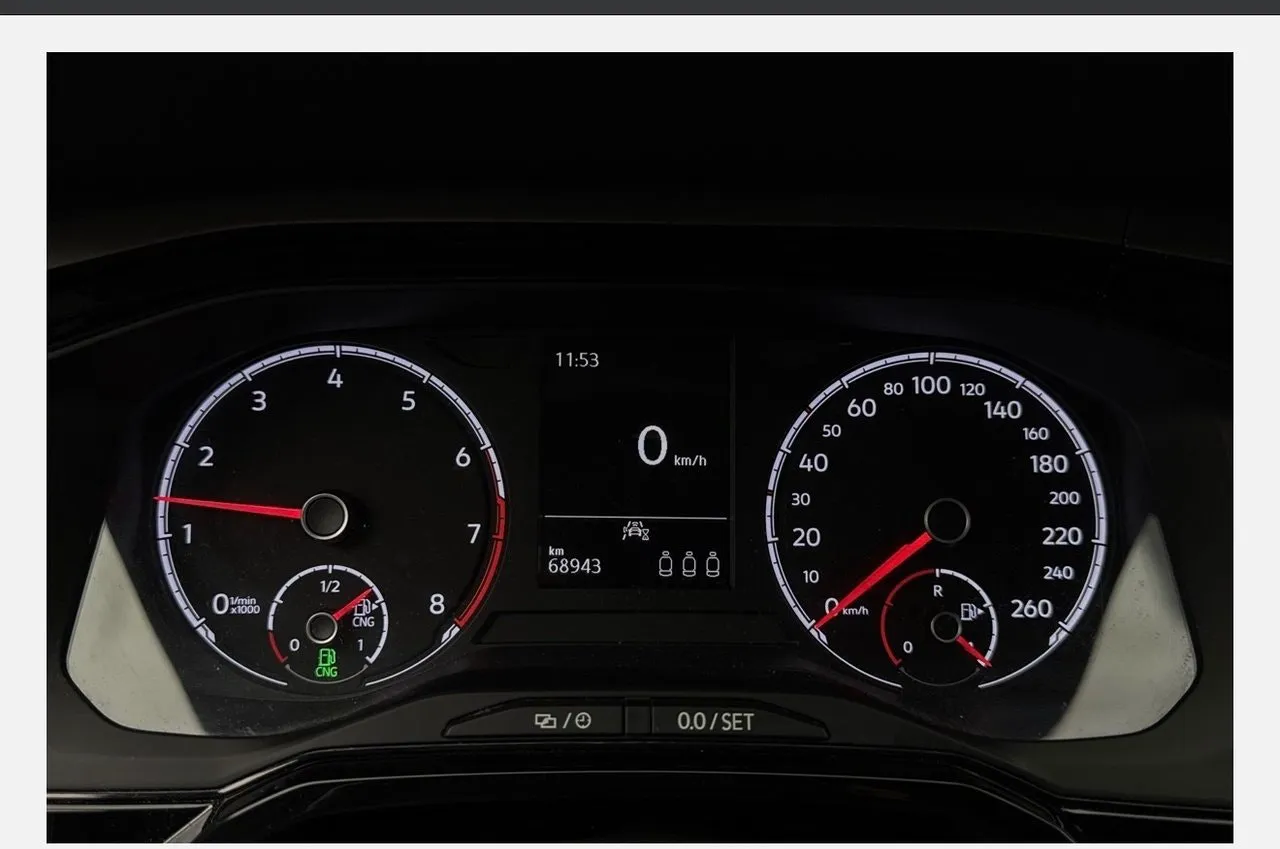Click the leftmost CNG cylinder icon
This screenshot has height=849, width=1280.
pos(666,565)
